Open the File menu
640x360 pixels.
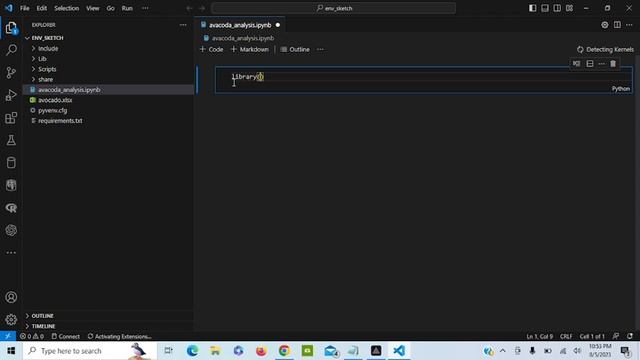pos(24,8)
